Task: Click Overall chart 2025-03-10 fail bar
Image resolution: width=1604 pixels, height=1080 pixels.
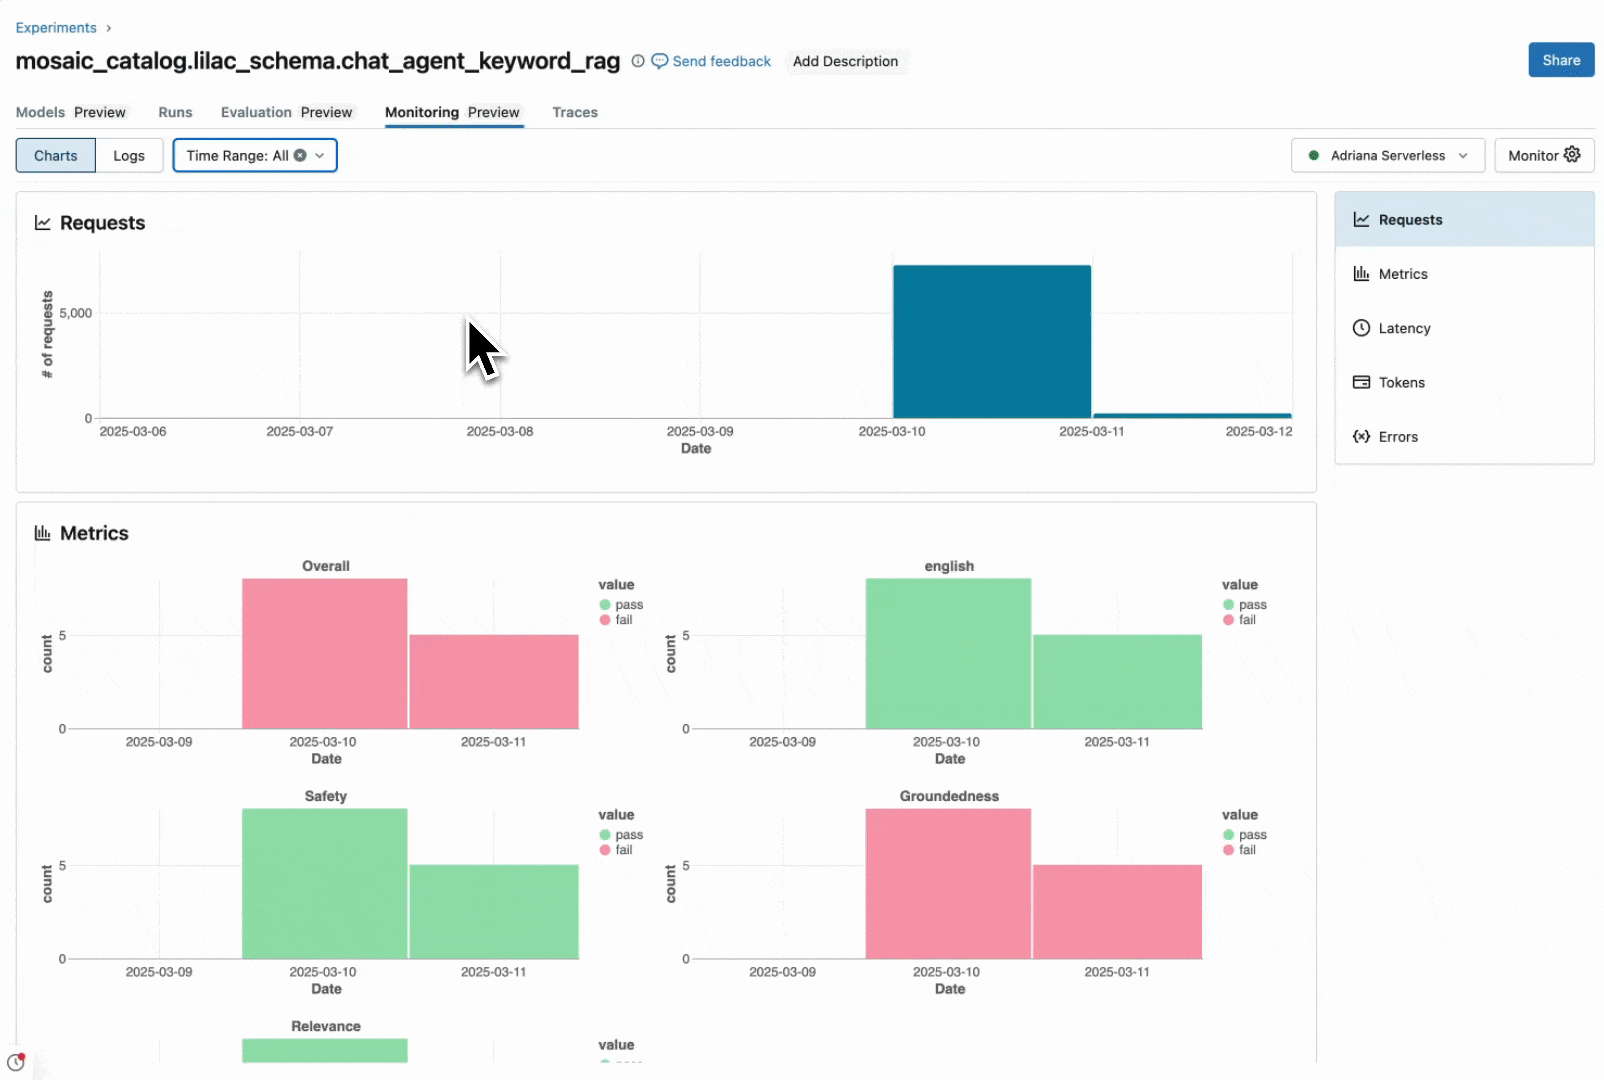Action: tap(325, 654)
